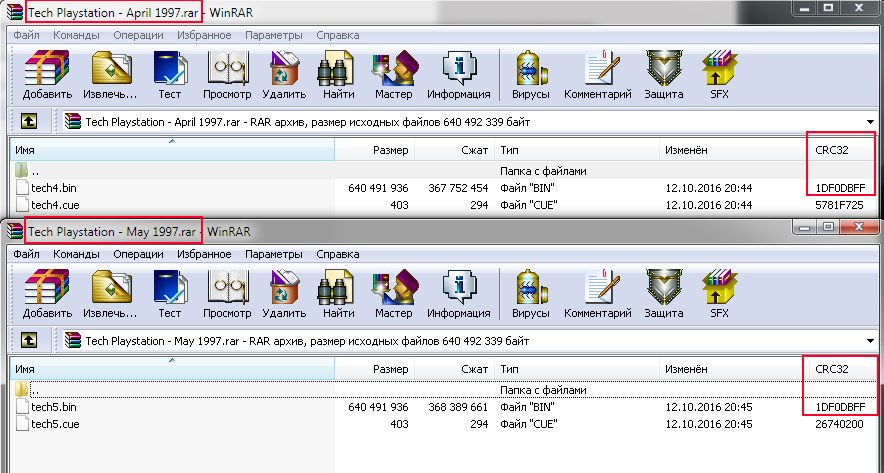Click Информация icon in May 1997 window

click(x=458, y=288)
